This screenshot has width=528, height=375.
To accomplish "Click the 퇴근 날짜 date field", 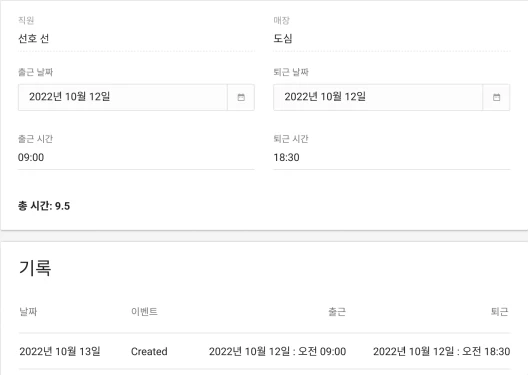I will pos(378,97).
